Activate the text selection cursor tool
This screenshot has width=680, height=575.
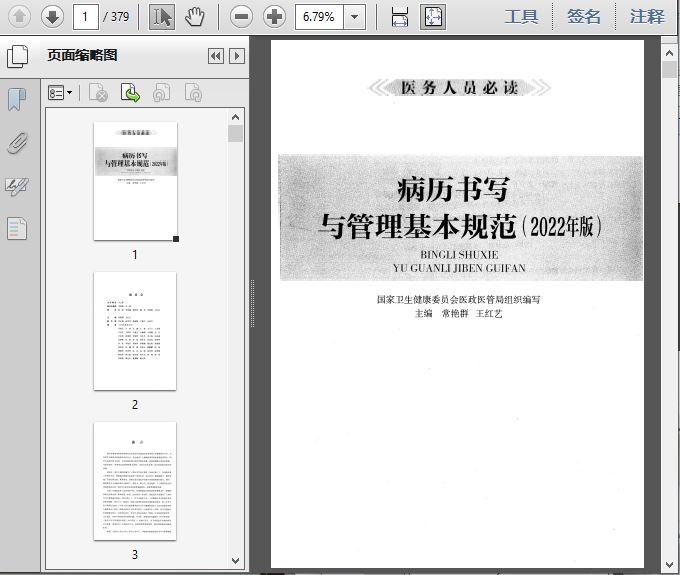tap(162, 17)
